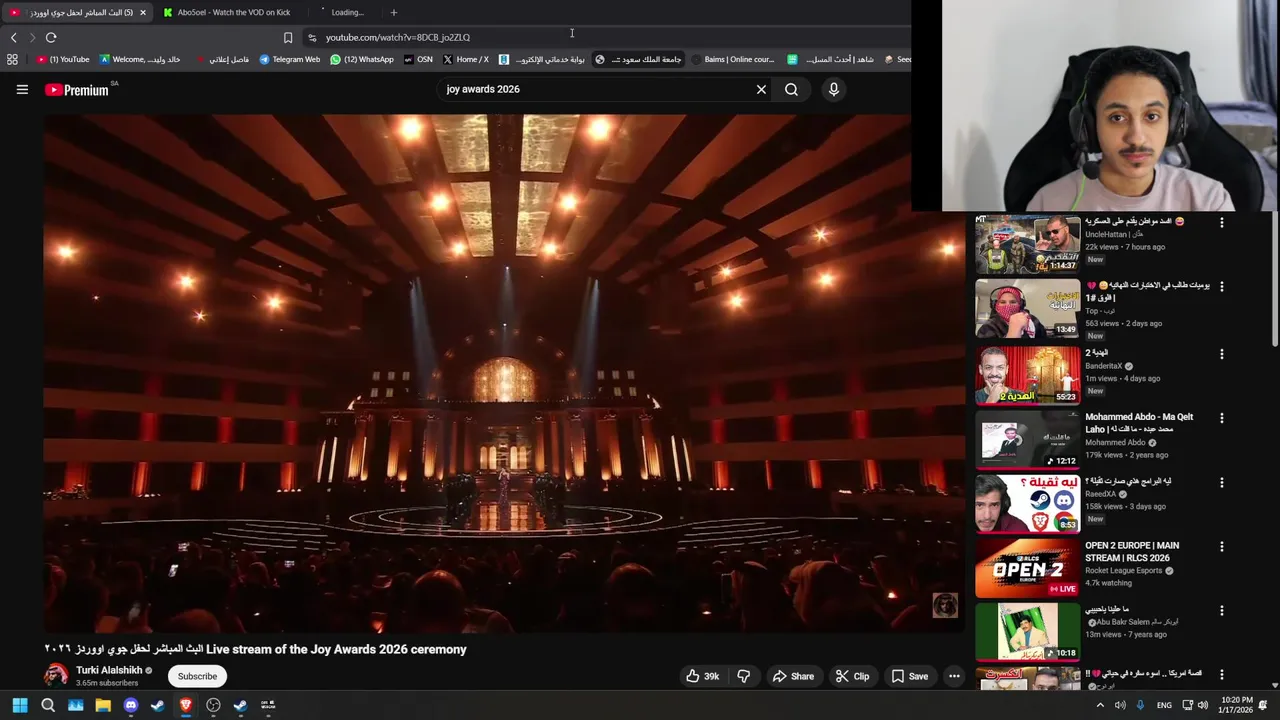Open the YouTube hamburger guide menu
This screenshot has width=1280, height=720.
(x=22, y=89)
